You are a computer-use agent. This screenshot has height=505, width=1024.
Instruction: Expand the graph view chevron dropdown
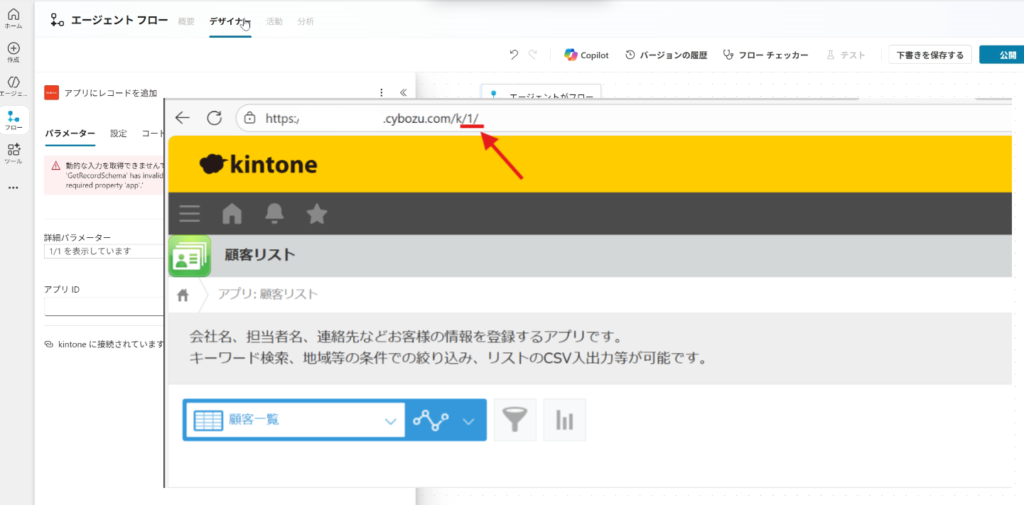468,421
